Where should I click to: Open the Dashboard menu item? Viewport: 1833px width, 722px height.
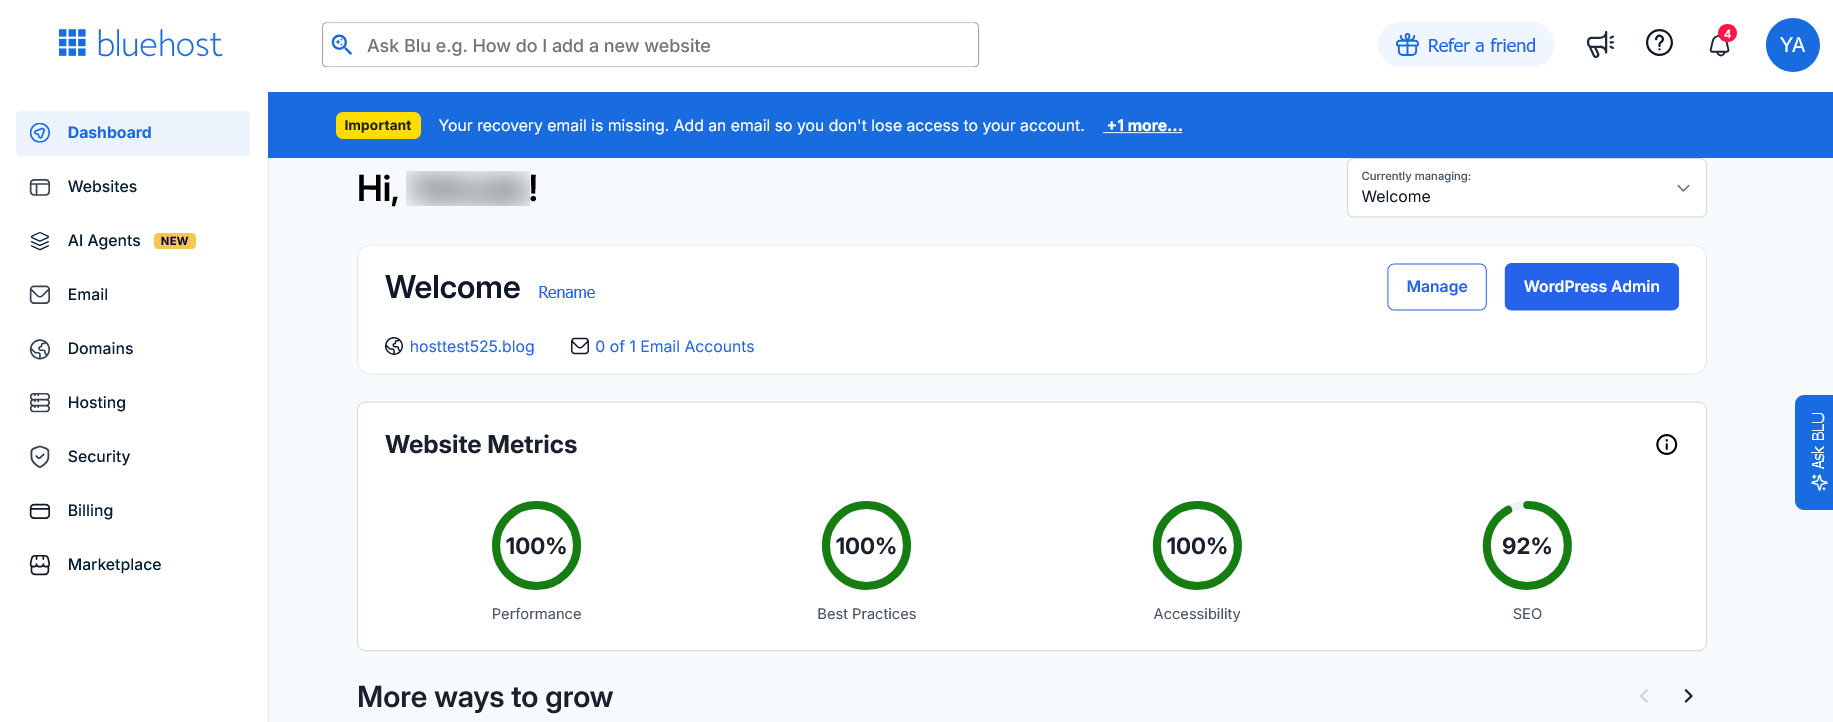[x=133, y=133]
